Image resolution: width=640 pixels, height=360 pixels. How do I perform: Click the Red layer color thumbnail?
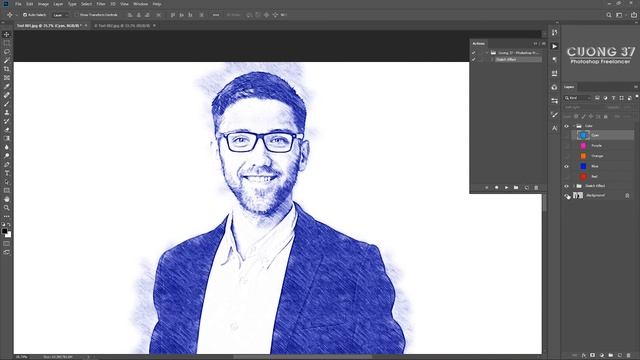[583, 177]
